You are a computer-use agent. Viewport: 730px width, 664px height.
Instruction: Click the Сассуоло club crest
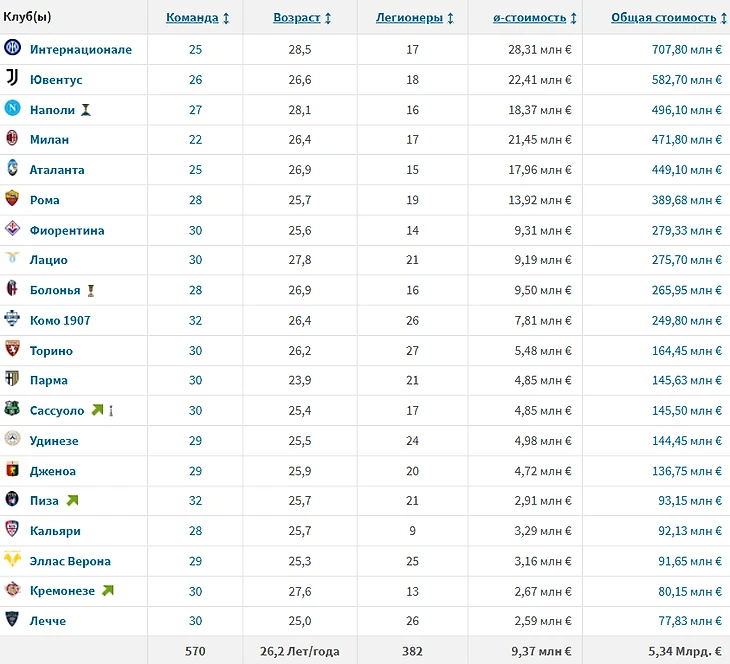(12, 408)
